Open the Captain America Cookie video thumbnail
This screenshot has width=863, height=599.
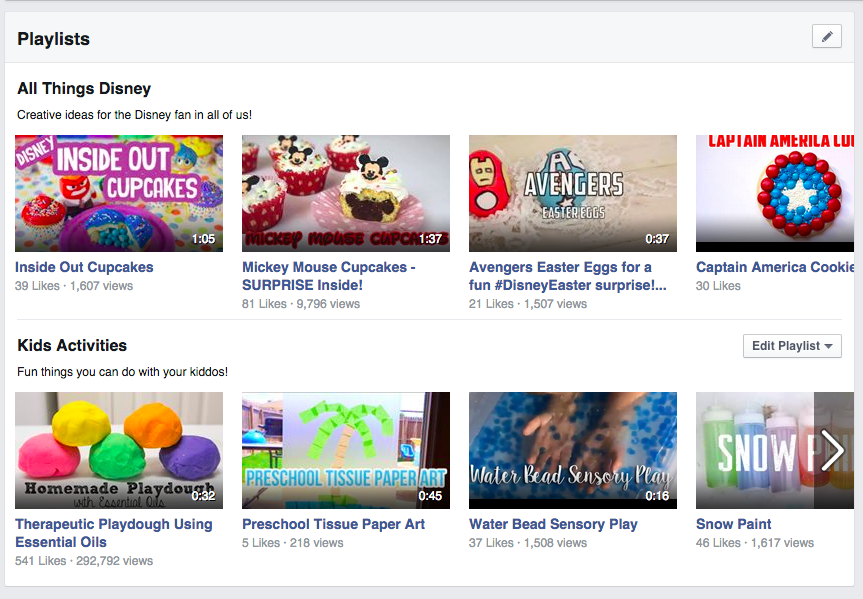[x=775, y=193]
